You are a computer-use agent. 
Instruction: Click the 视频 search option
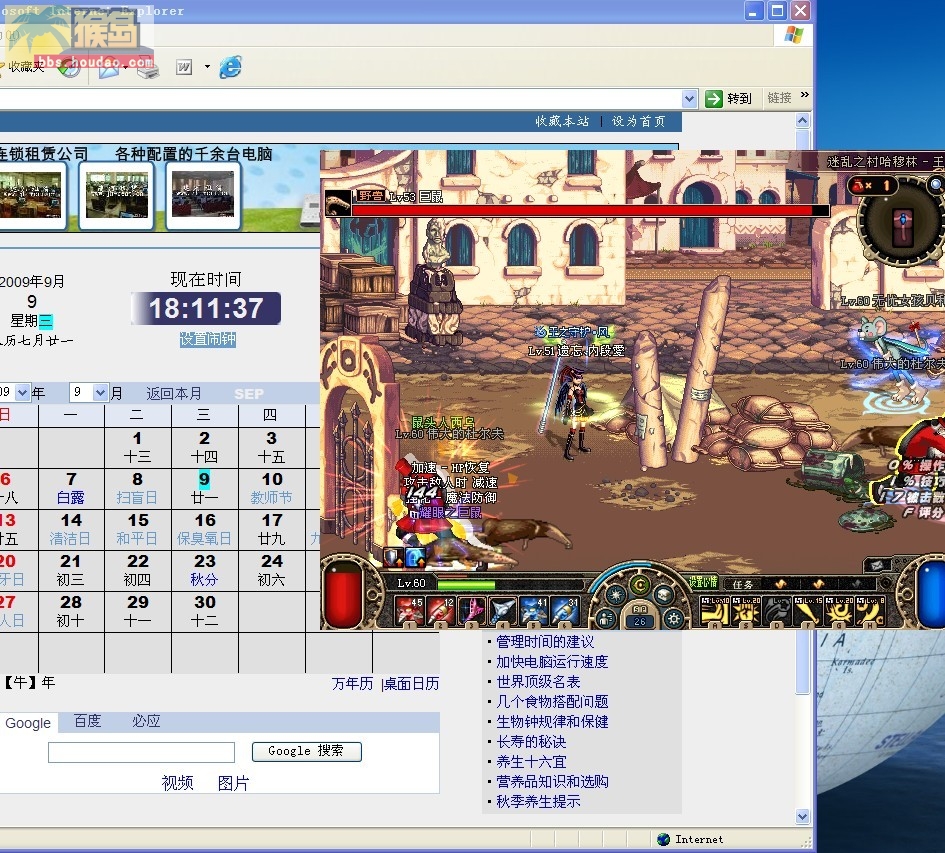(x=177, y=783)
